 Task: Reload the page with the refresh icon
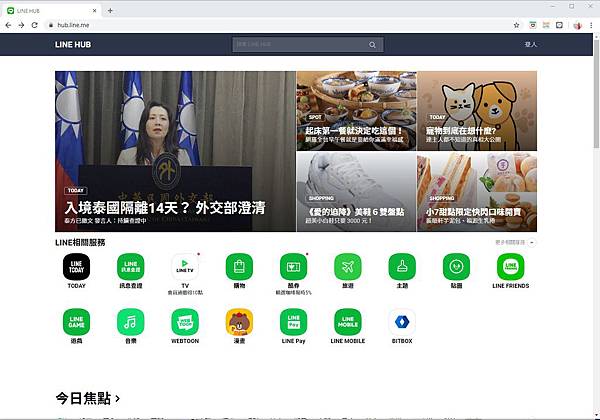pyautogui.click(x=34, y=25)
